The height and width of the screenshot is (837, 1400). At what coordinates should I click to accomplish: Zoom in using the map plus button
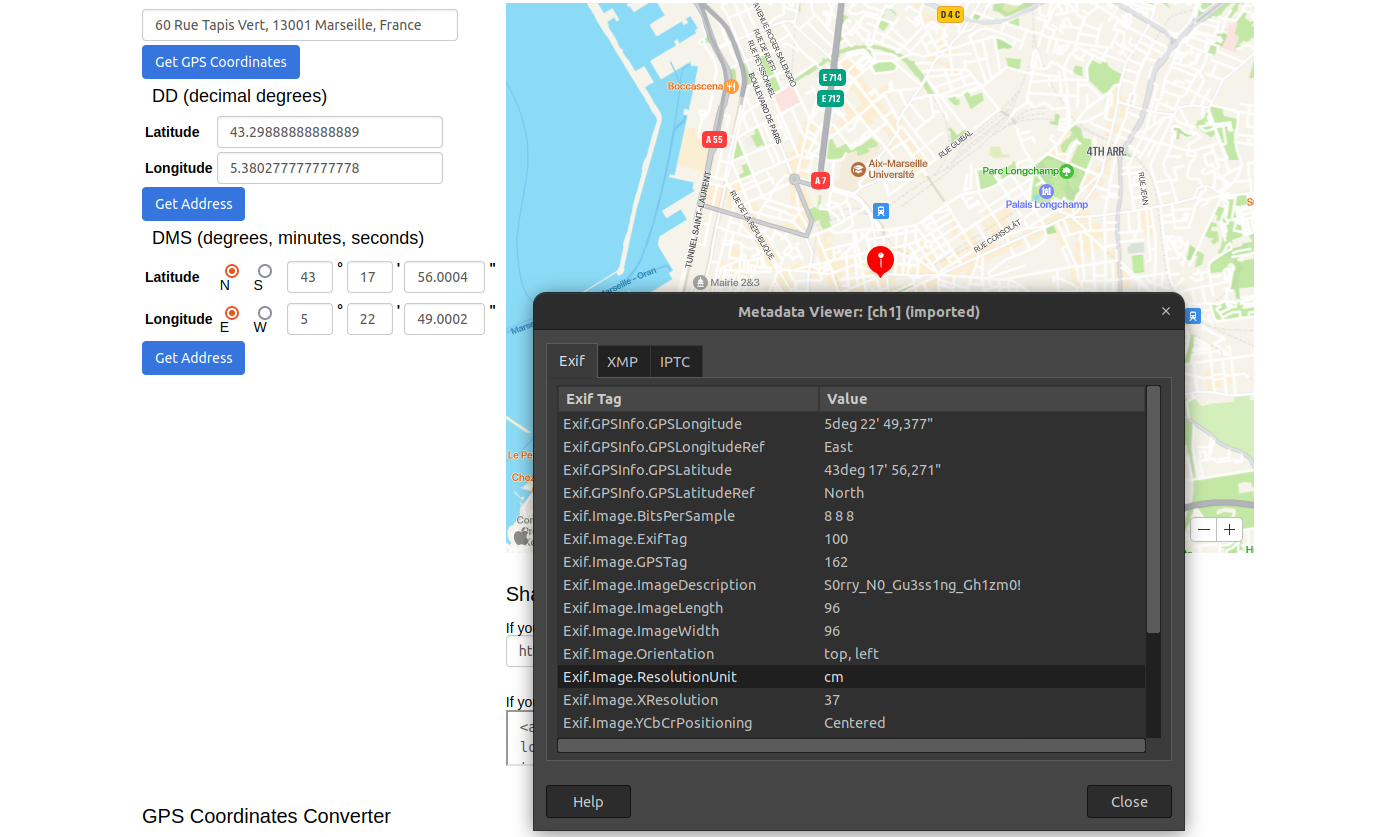(x=1229, y=529)
